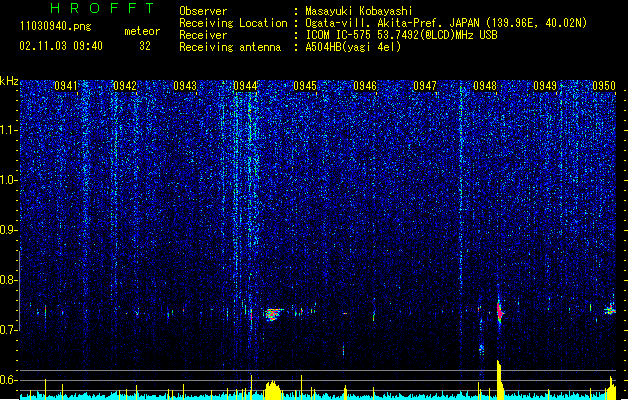Click the 0946 time marker
The height and width of the screenshot is (400, 629).
coord(365,86)
